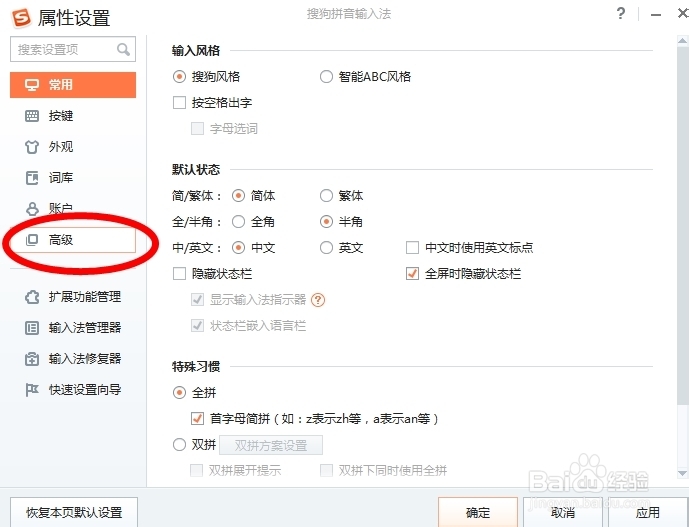Open the 常用 settings tab
The image size is (689, 527).
click(x=73, y=85)
